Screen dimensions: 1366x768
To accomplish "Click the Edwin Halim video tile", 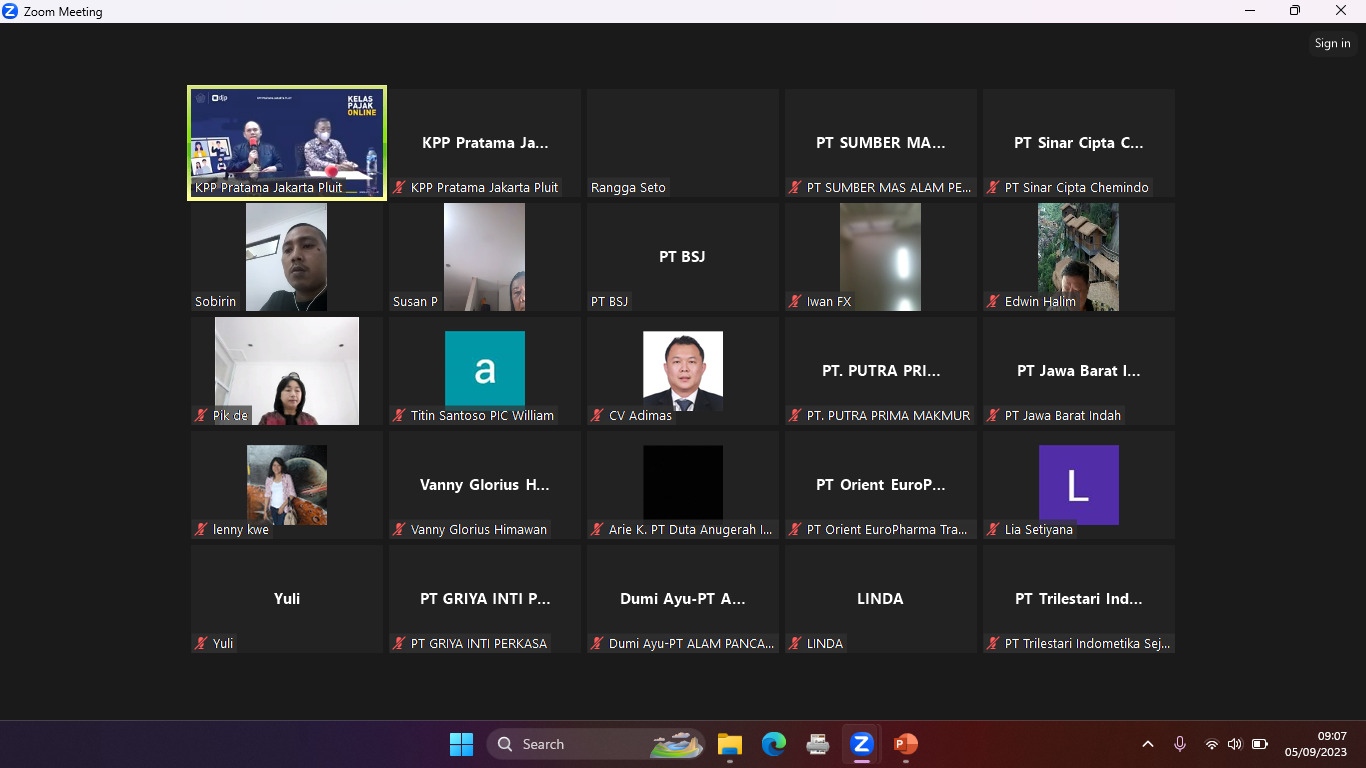I will tap(1078, 257).
